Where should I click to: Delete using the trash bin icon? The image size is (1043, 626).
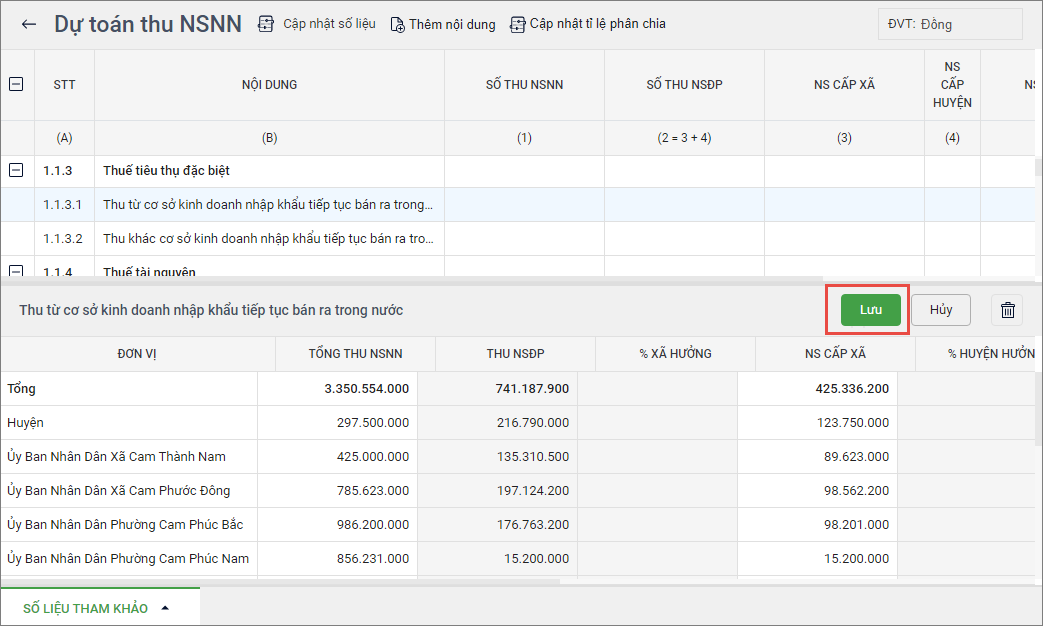click(x=1007, y=310)
